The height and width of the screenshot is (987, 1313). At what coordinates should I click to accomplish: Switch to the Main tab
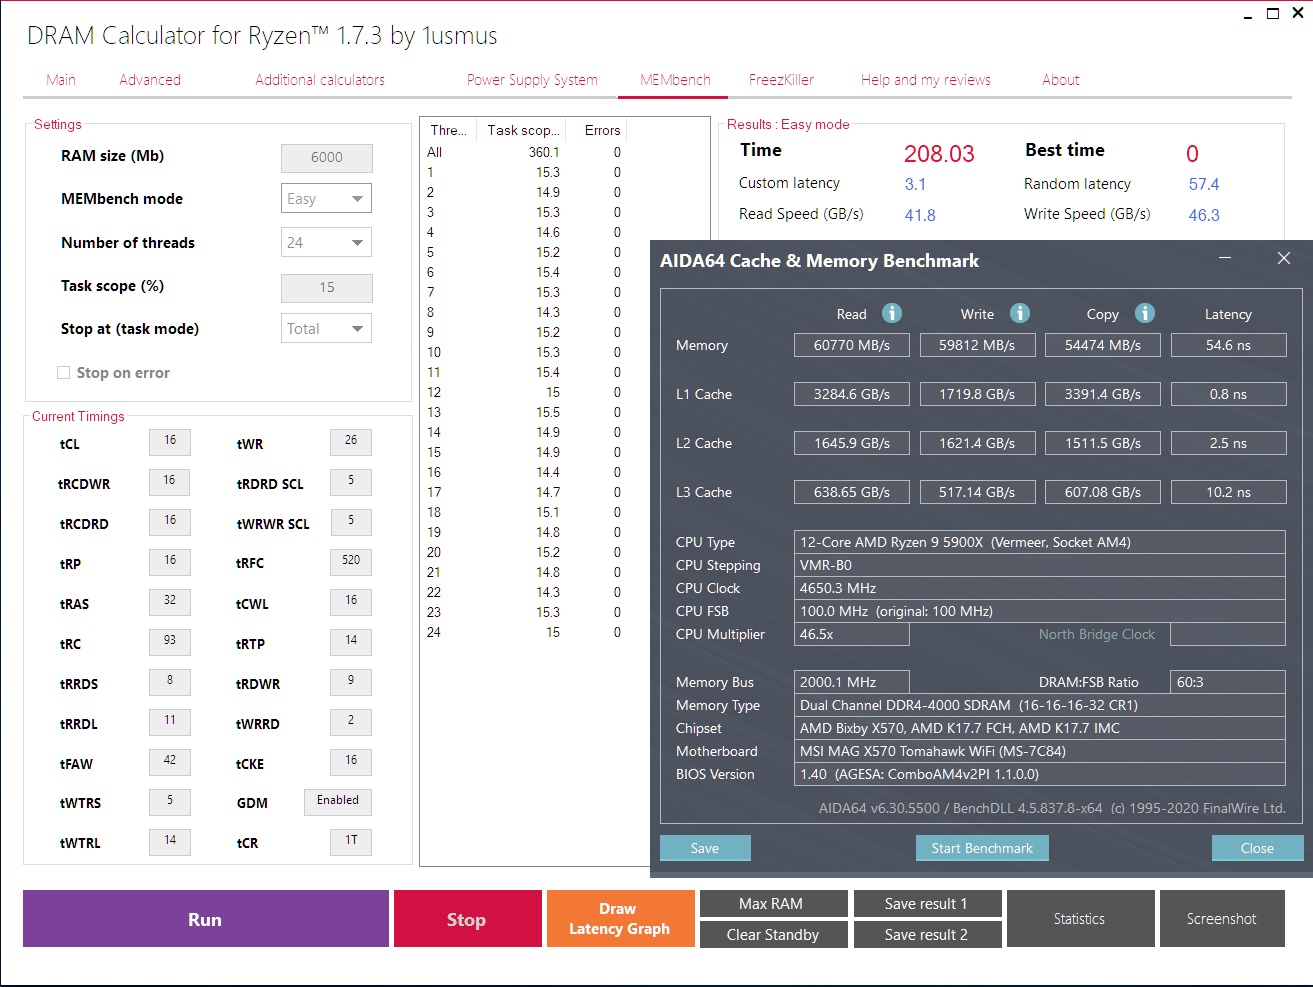[61, 80]
